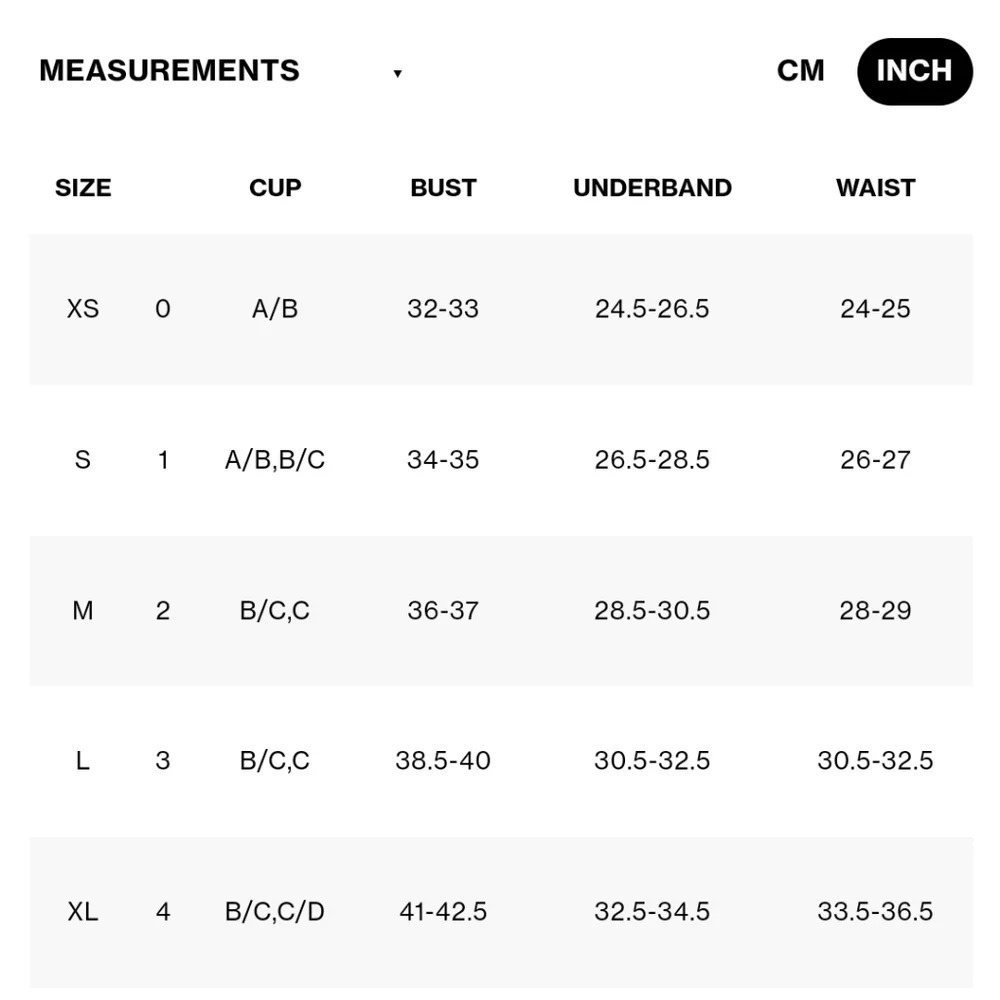Expand the Measurements dropdown arrow
The height and width of the screenshot is (1000, 1000).
(x=397, y=73)
